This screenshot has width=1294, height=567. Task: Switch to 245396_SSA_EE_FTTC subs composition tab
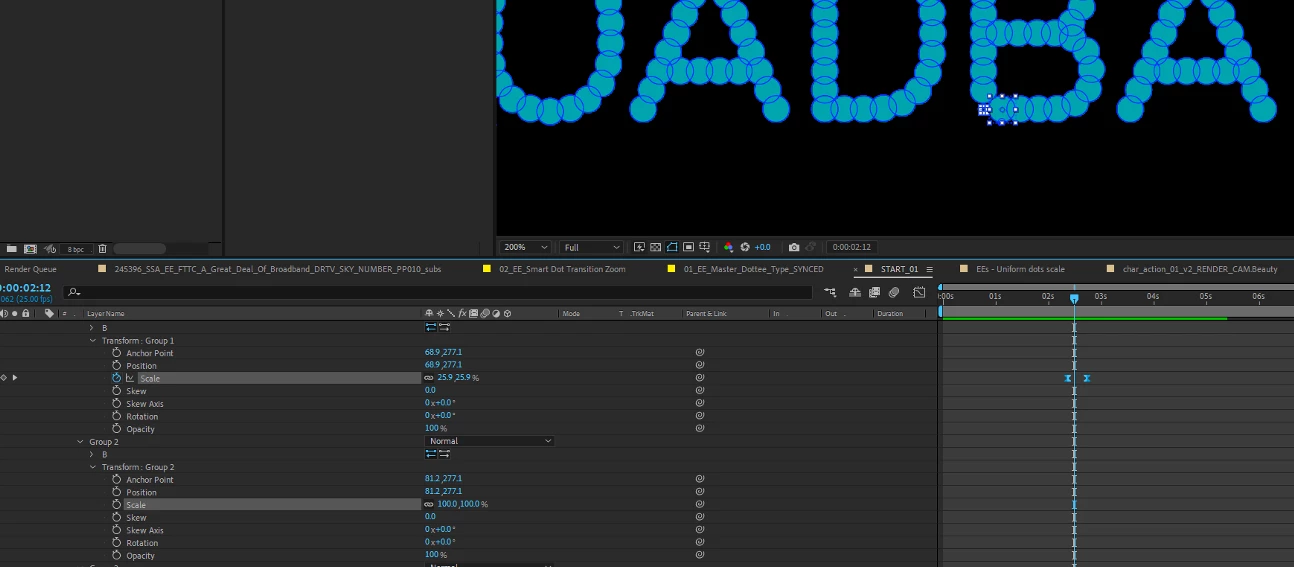[x=278, y=269]
